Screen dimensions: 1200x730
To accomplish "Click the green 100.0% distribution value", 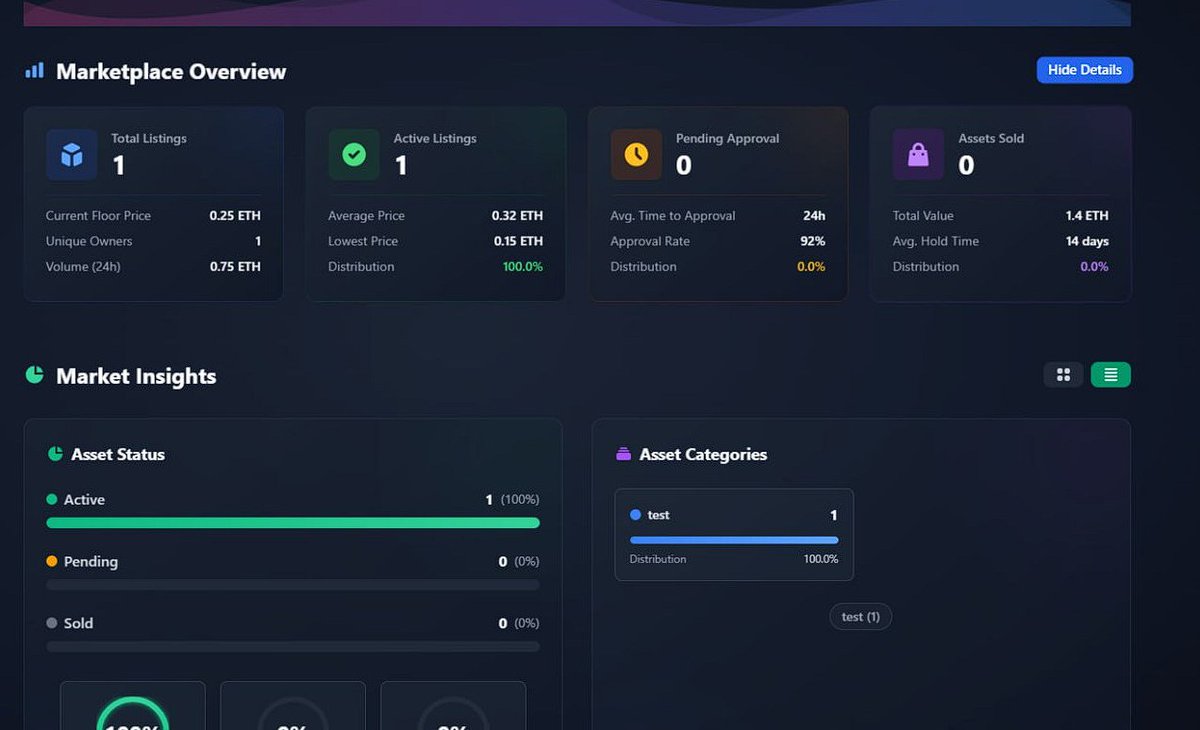I will 523,267.
